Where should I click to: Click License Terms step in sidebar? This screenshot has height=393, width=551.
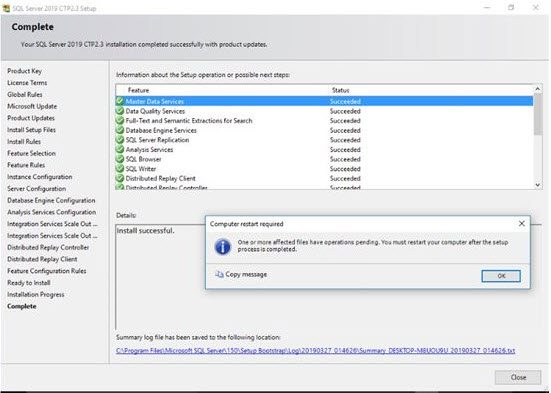(27, 83)
